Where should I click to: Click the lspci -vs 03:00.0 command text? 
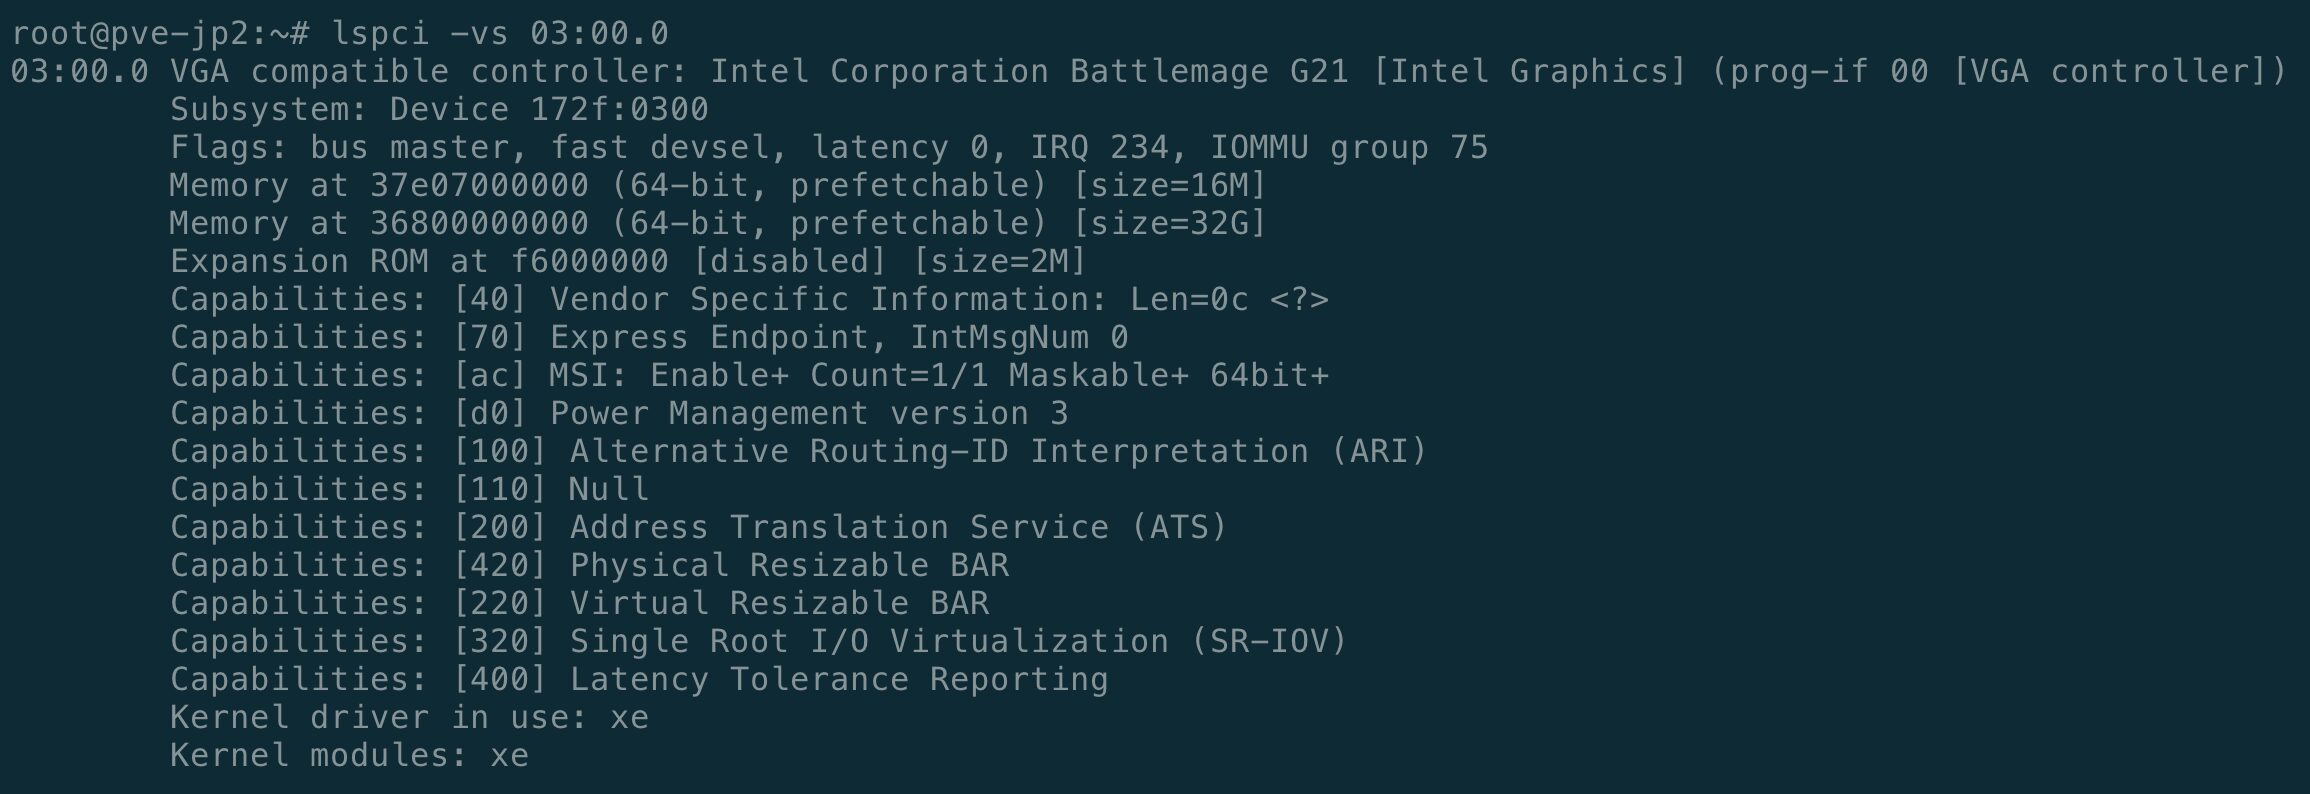(500, 34)
